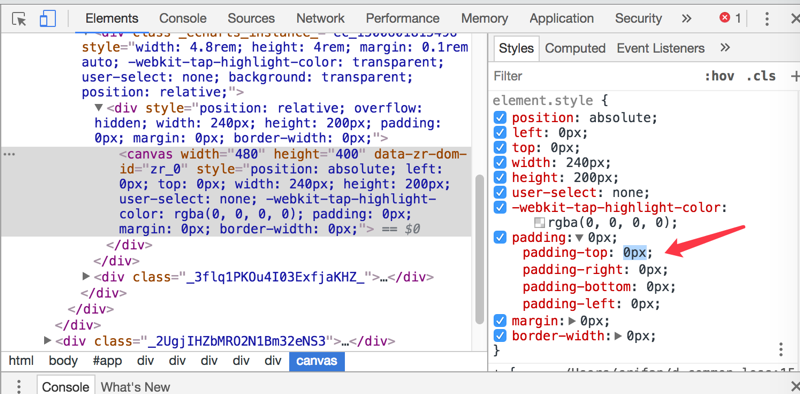Select the canvas element row in DOM tree
This screenshot has height=394, width=800.
(x=236, y=191)
